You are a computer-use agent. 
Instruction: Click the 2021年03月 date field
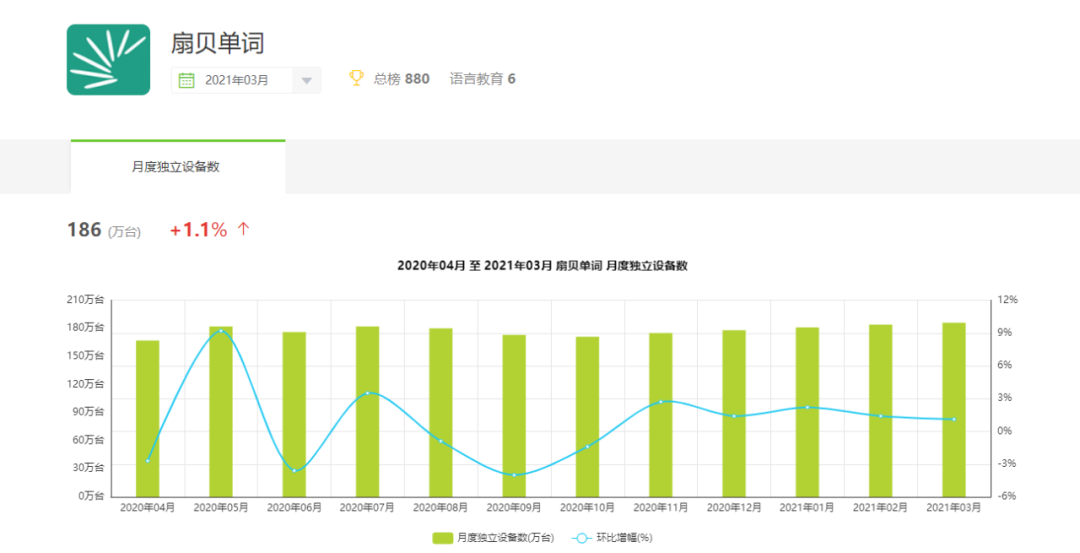[246, 80]
